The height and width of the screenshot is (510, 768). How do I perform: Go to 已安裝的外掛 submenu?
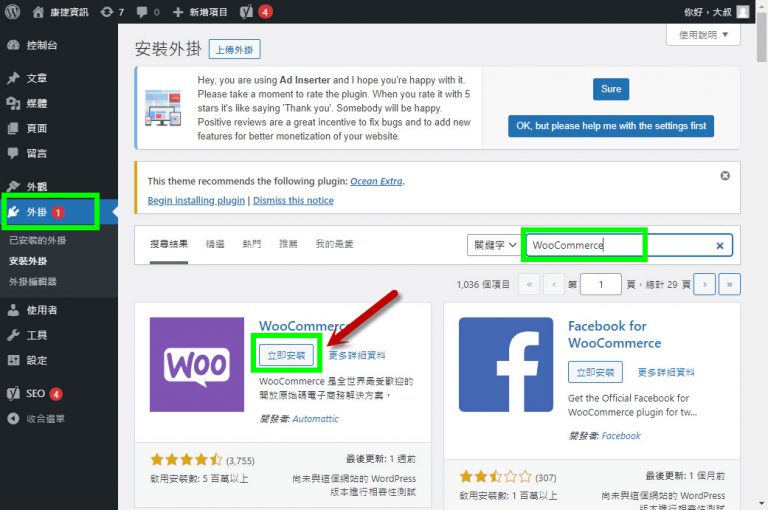click(x=38, y=241)
